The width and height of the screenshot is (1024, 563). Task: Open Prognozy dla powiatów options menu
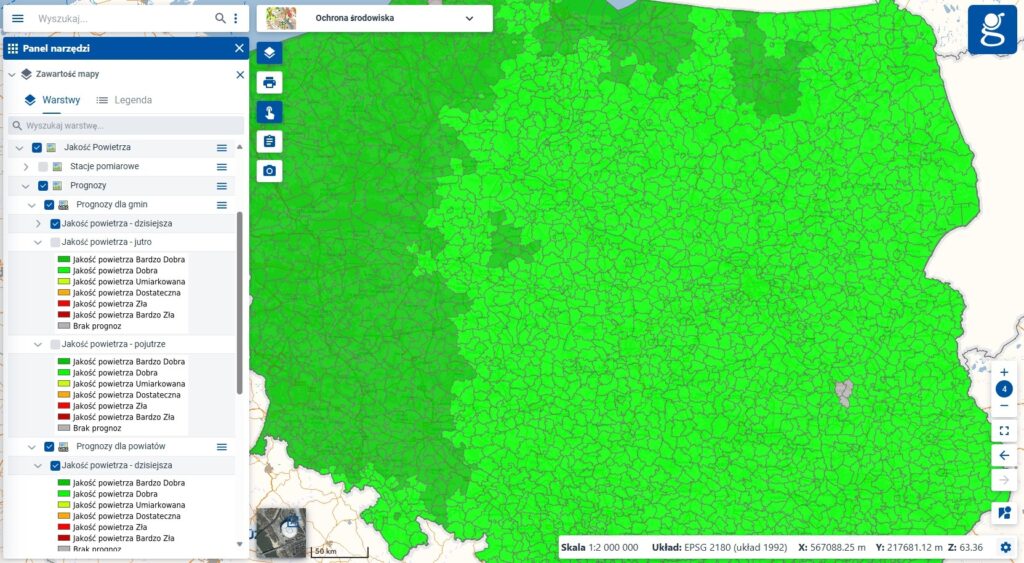coord(221,447)
